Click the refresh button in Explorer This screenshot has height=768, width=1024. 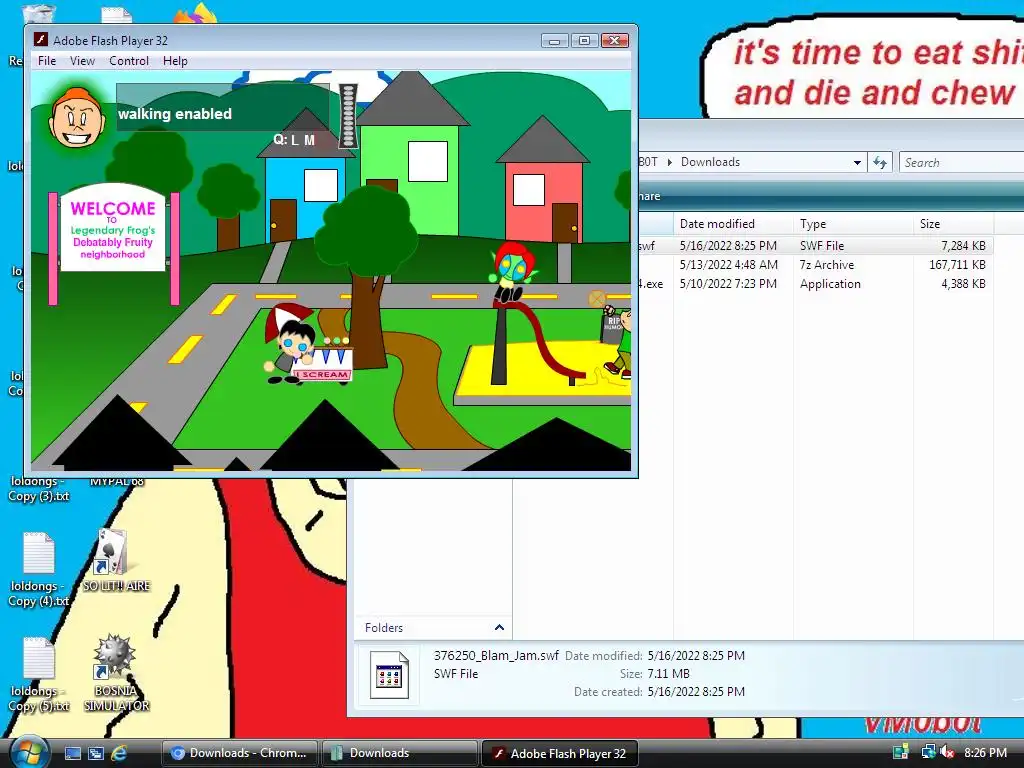tap(880, 163)
